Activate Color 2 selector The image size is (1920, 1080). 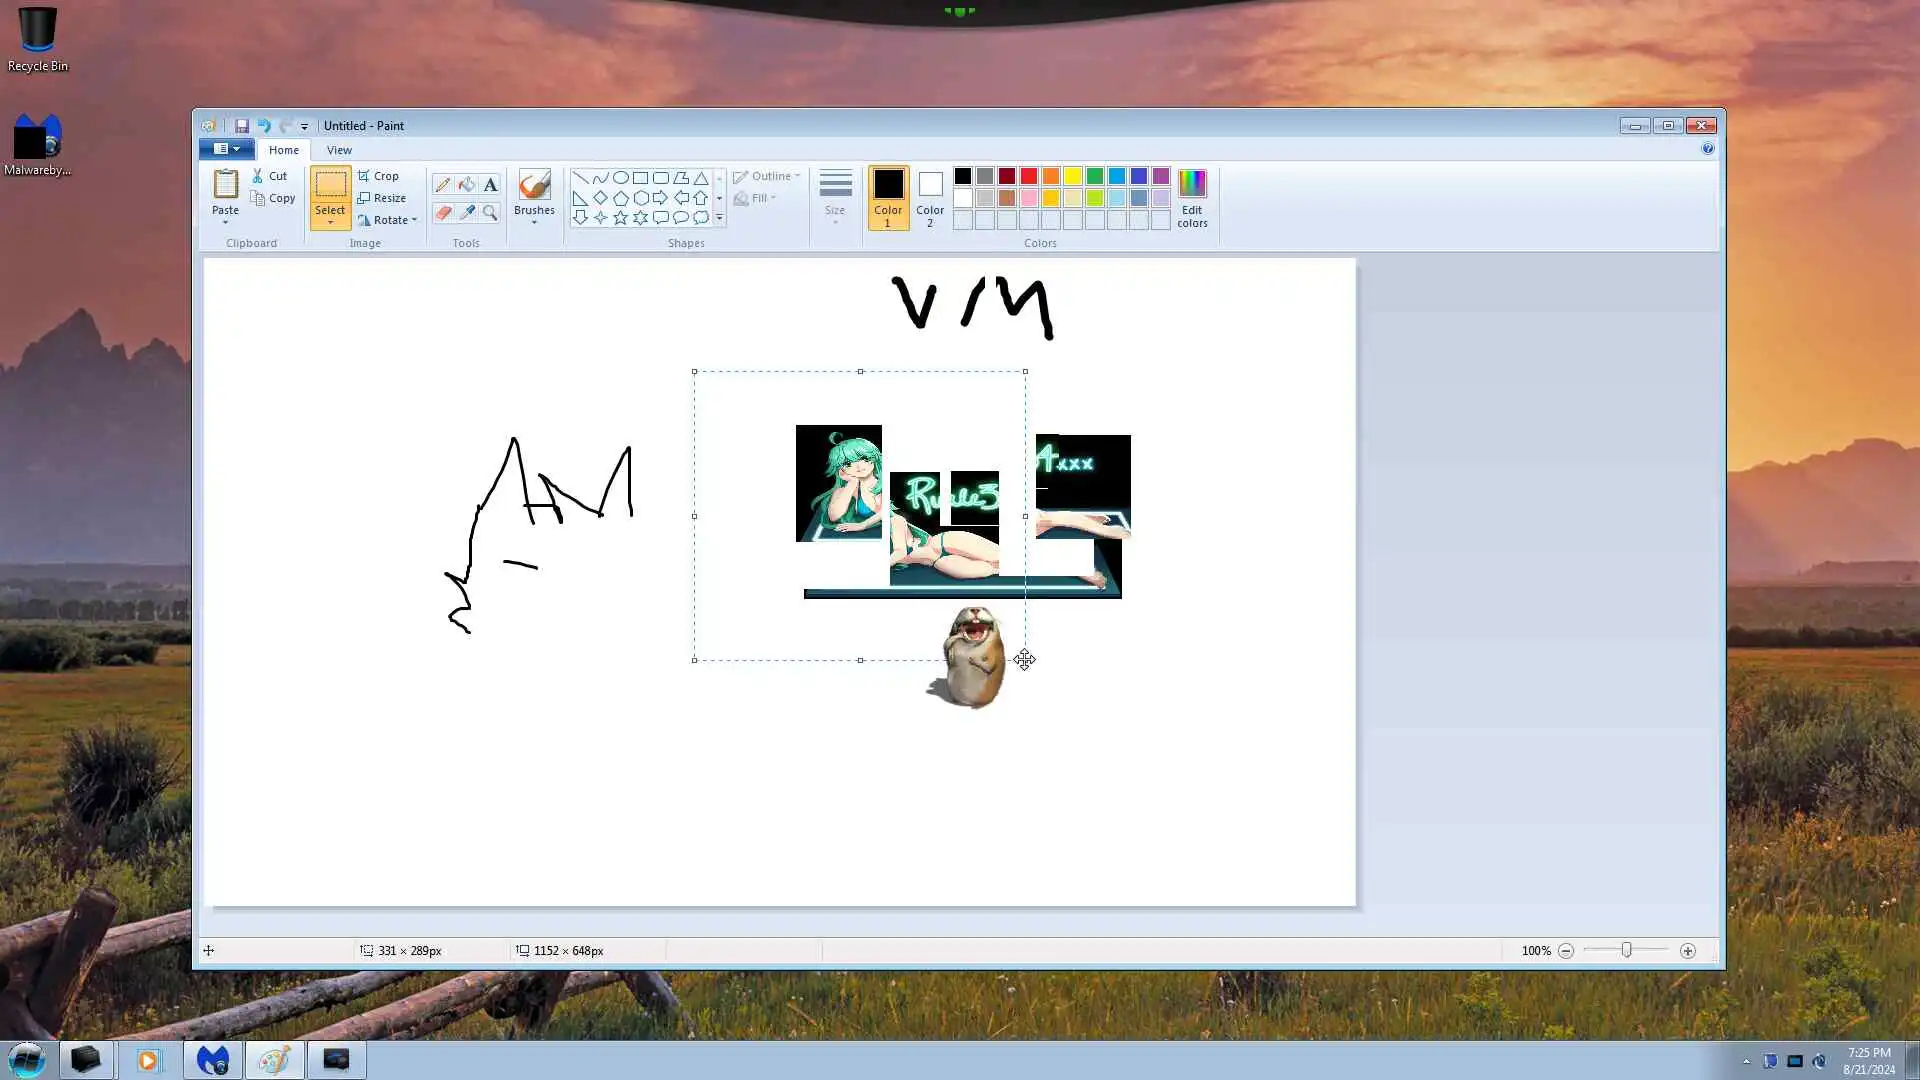click(x=930, y=198)
